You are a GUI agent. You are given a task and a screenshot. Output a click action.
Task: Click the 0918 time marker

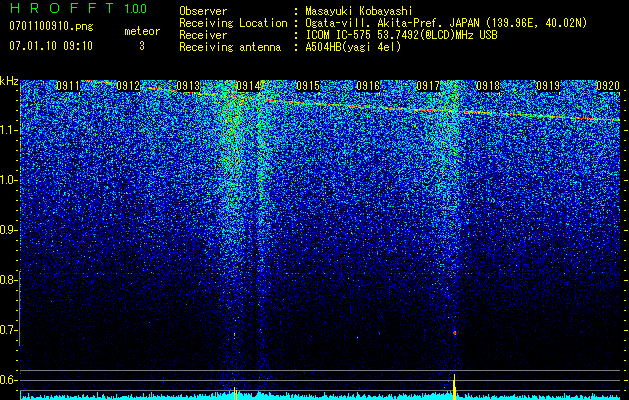point(488,86)
